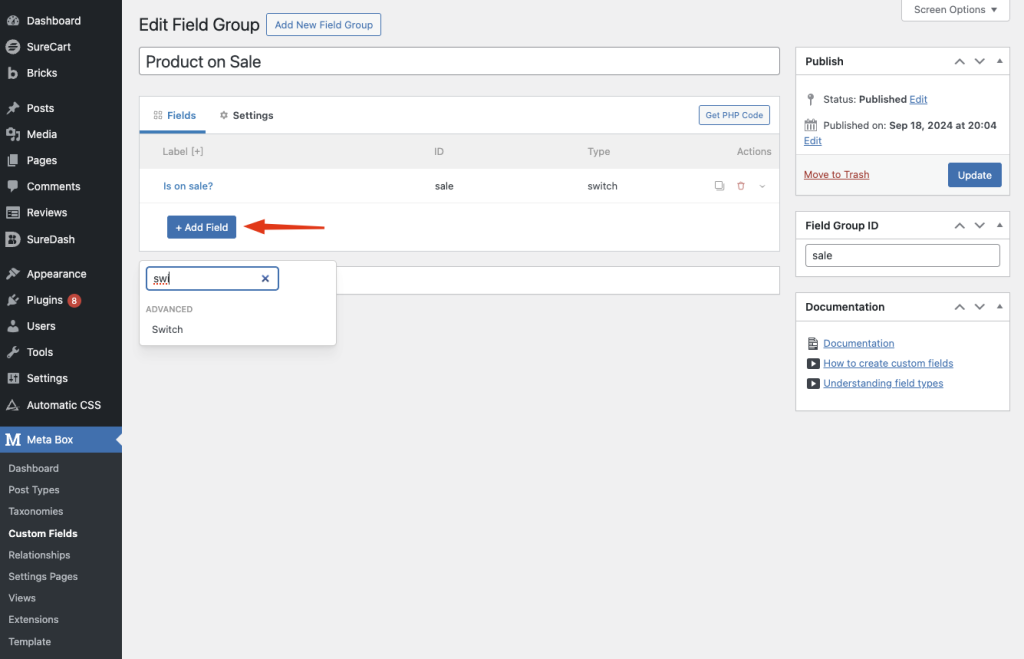This screenshot has height=659, width=1024.
Task: Open the Bricks sidebar menu
Action: (x=41, y=73)
